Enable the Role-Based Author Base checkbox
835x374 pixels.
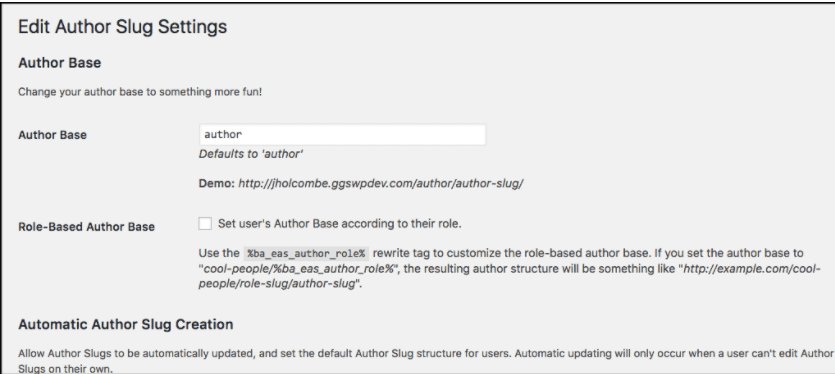pyautogui.click(x=205, y=224)
